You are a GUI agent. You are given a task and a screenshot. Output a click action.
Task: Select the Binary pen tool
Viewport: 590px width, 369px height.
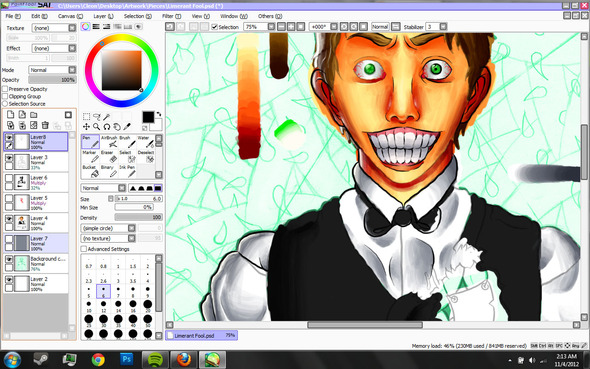pos(109,171)
